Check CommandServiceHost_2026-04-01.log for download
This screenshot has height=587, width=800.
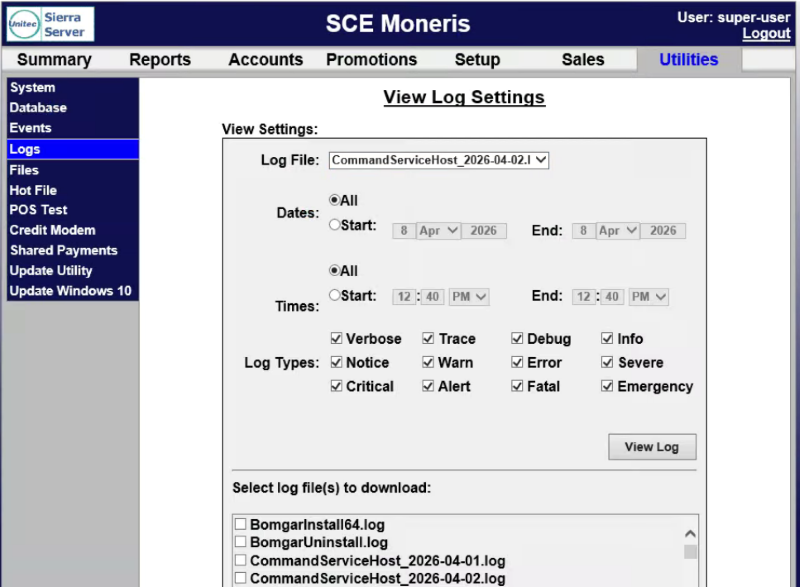[x=240, y=560]
